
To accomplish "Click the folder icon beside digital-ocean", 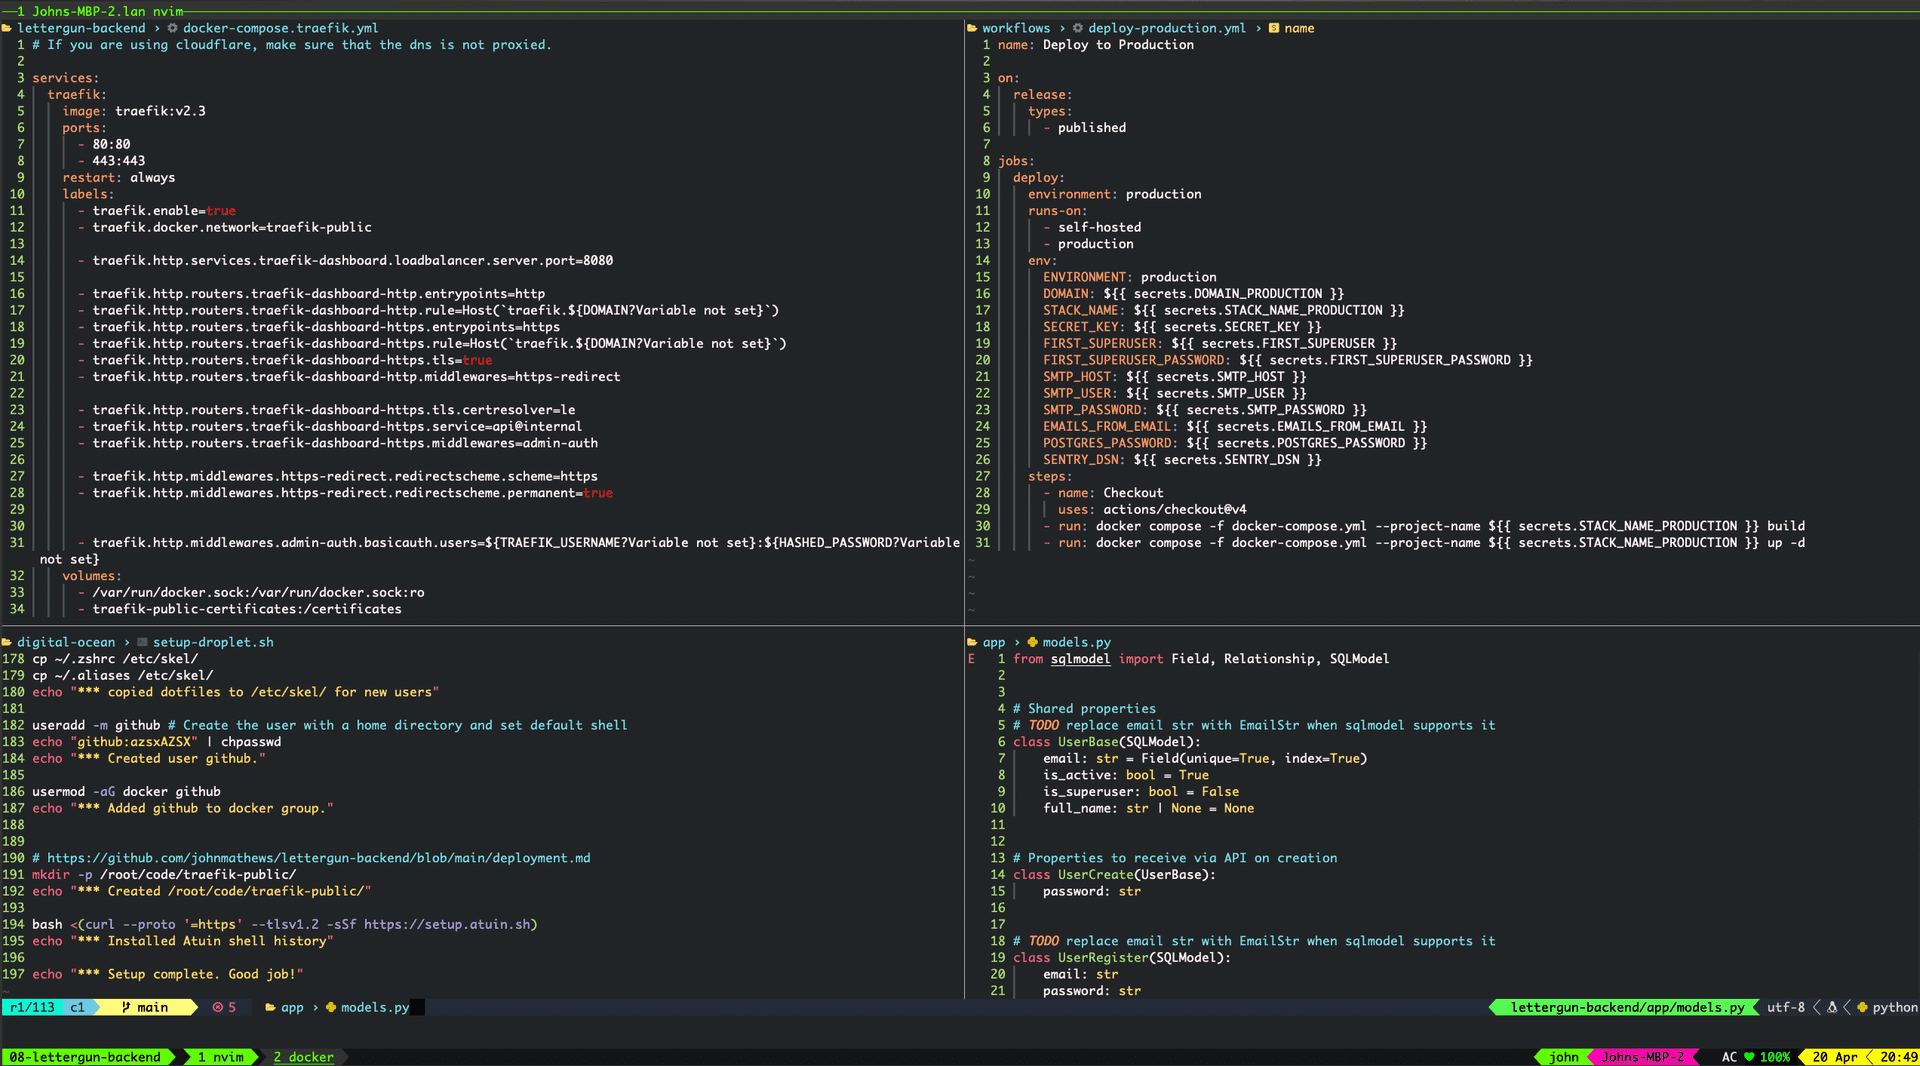I will (x=7, y=642).
